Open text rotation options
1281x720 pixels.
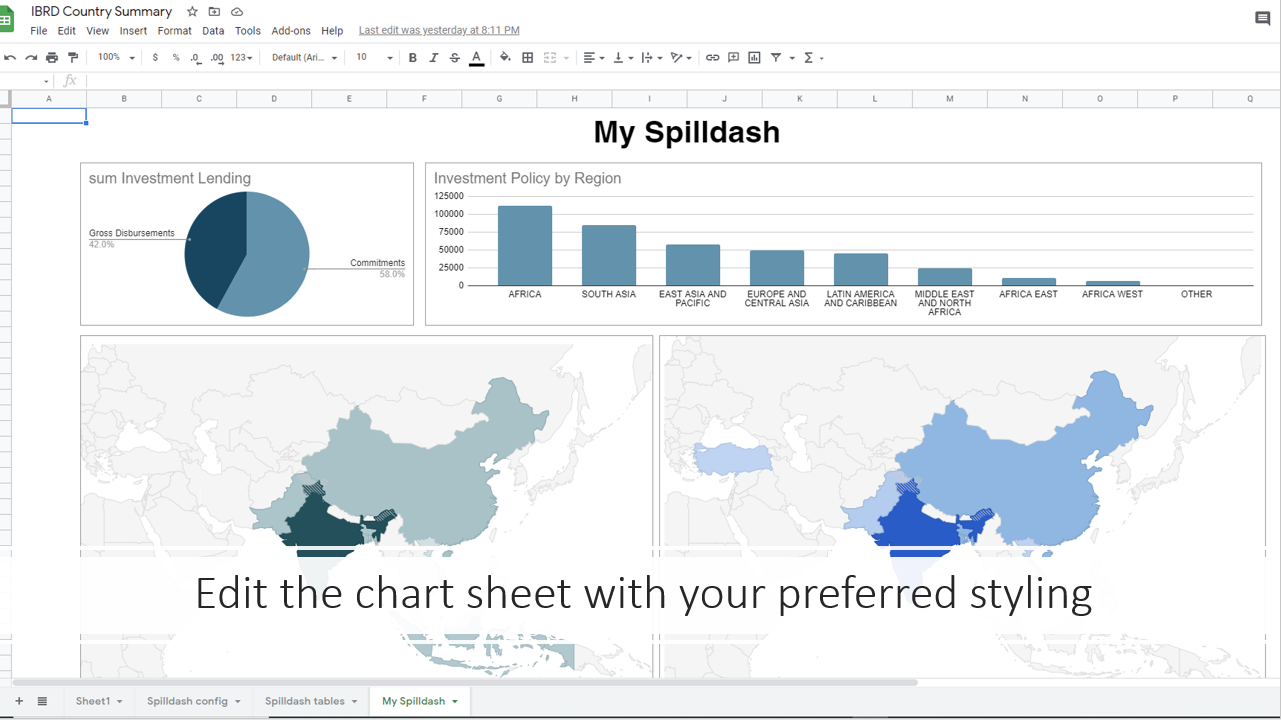681,58
